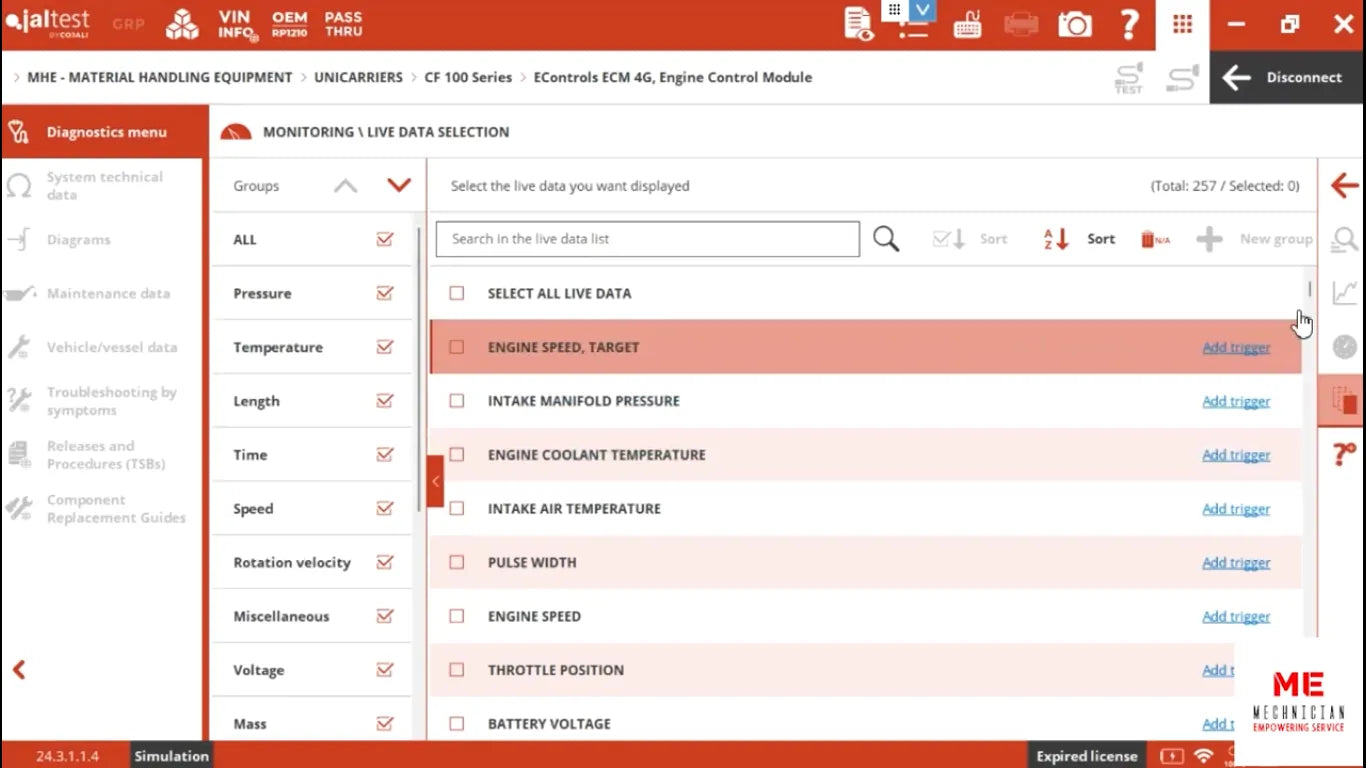The height and width of the screenshot is (768, 1366).
Task: Click the delete N/A trash icon
Action: point(1155,239)
